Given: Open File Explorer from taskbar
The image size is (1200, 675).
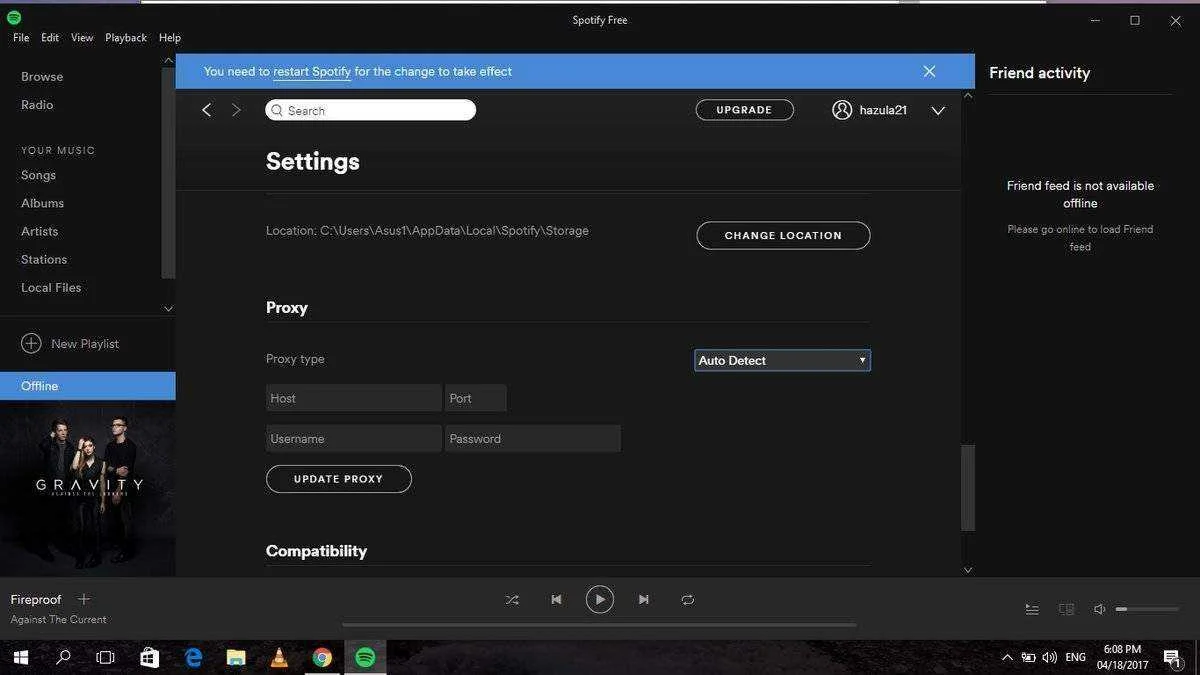Looking at the screenshot, I should pyautogui.click(x=236, y=657).
